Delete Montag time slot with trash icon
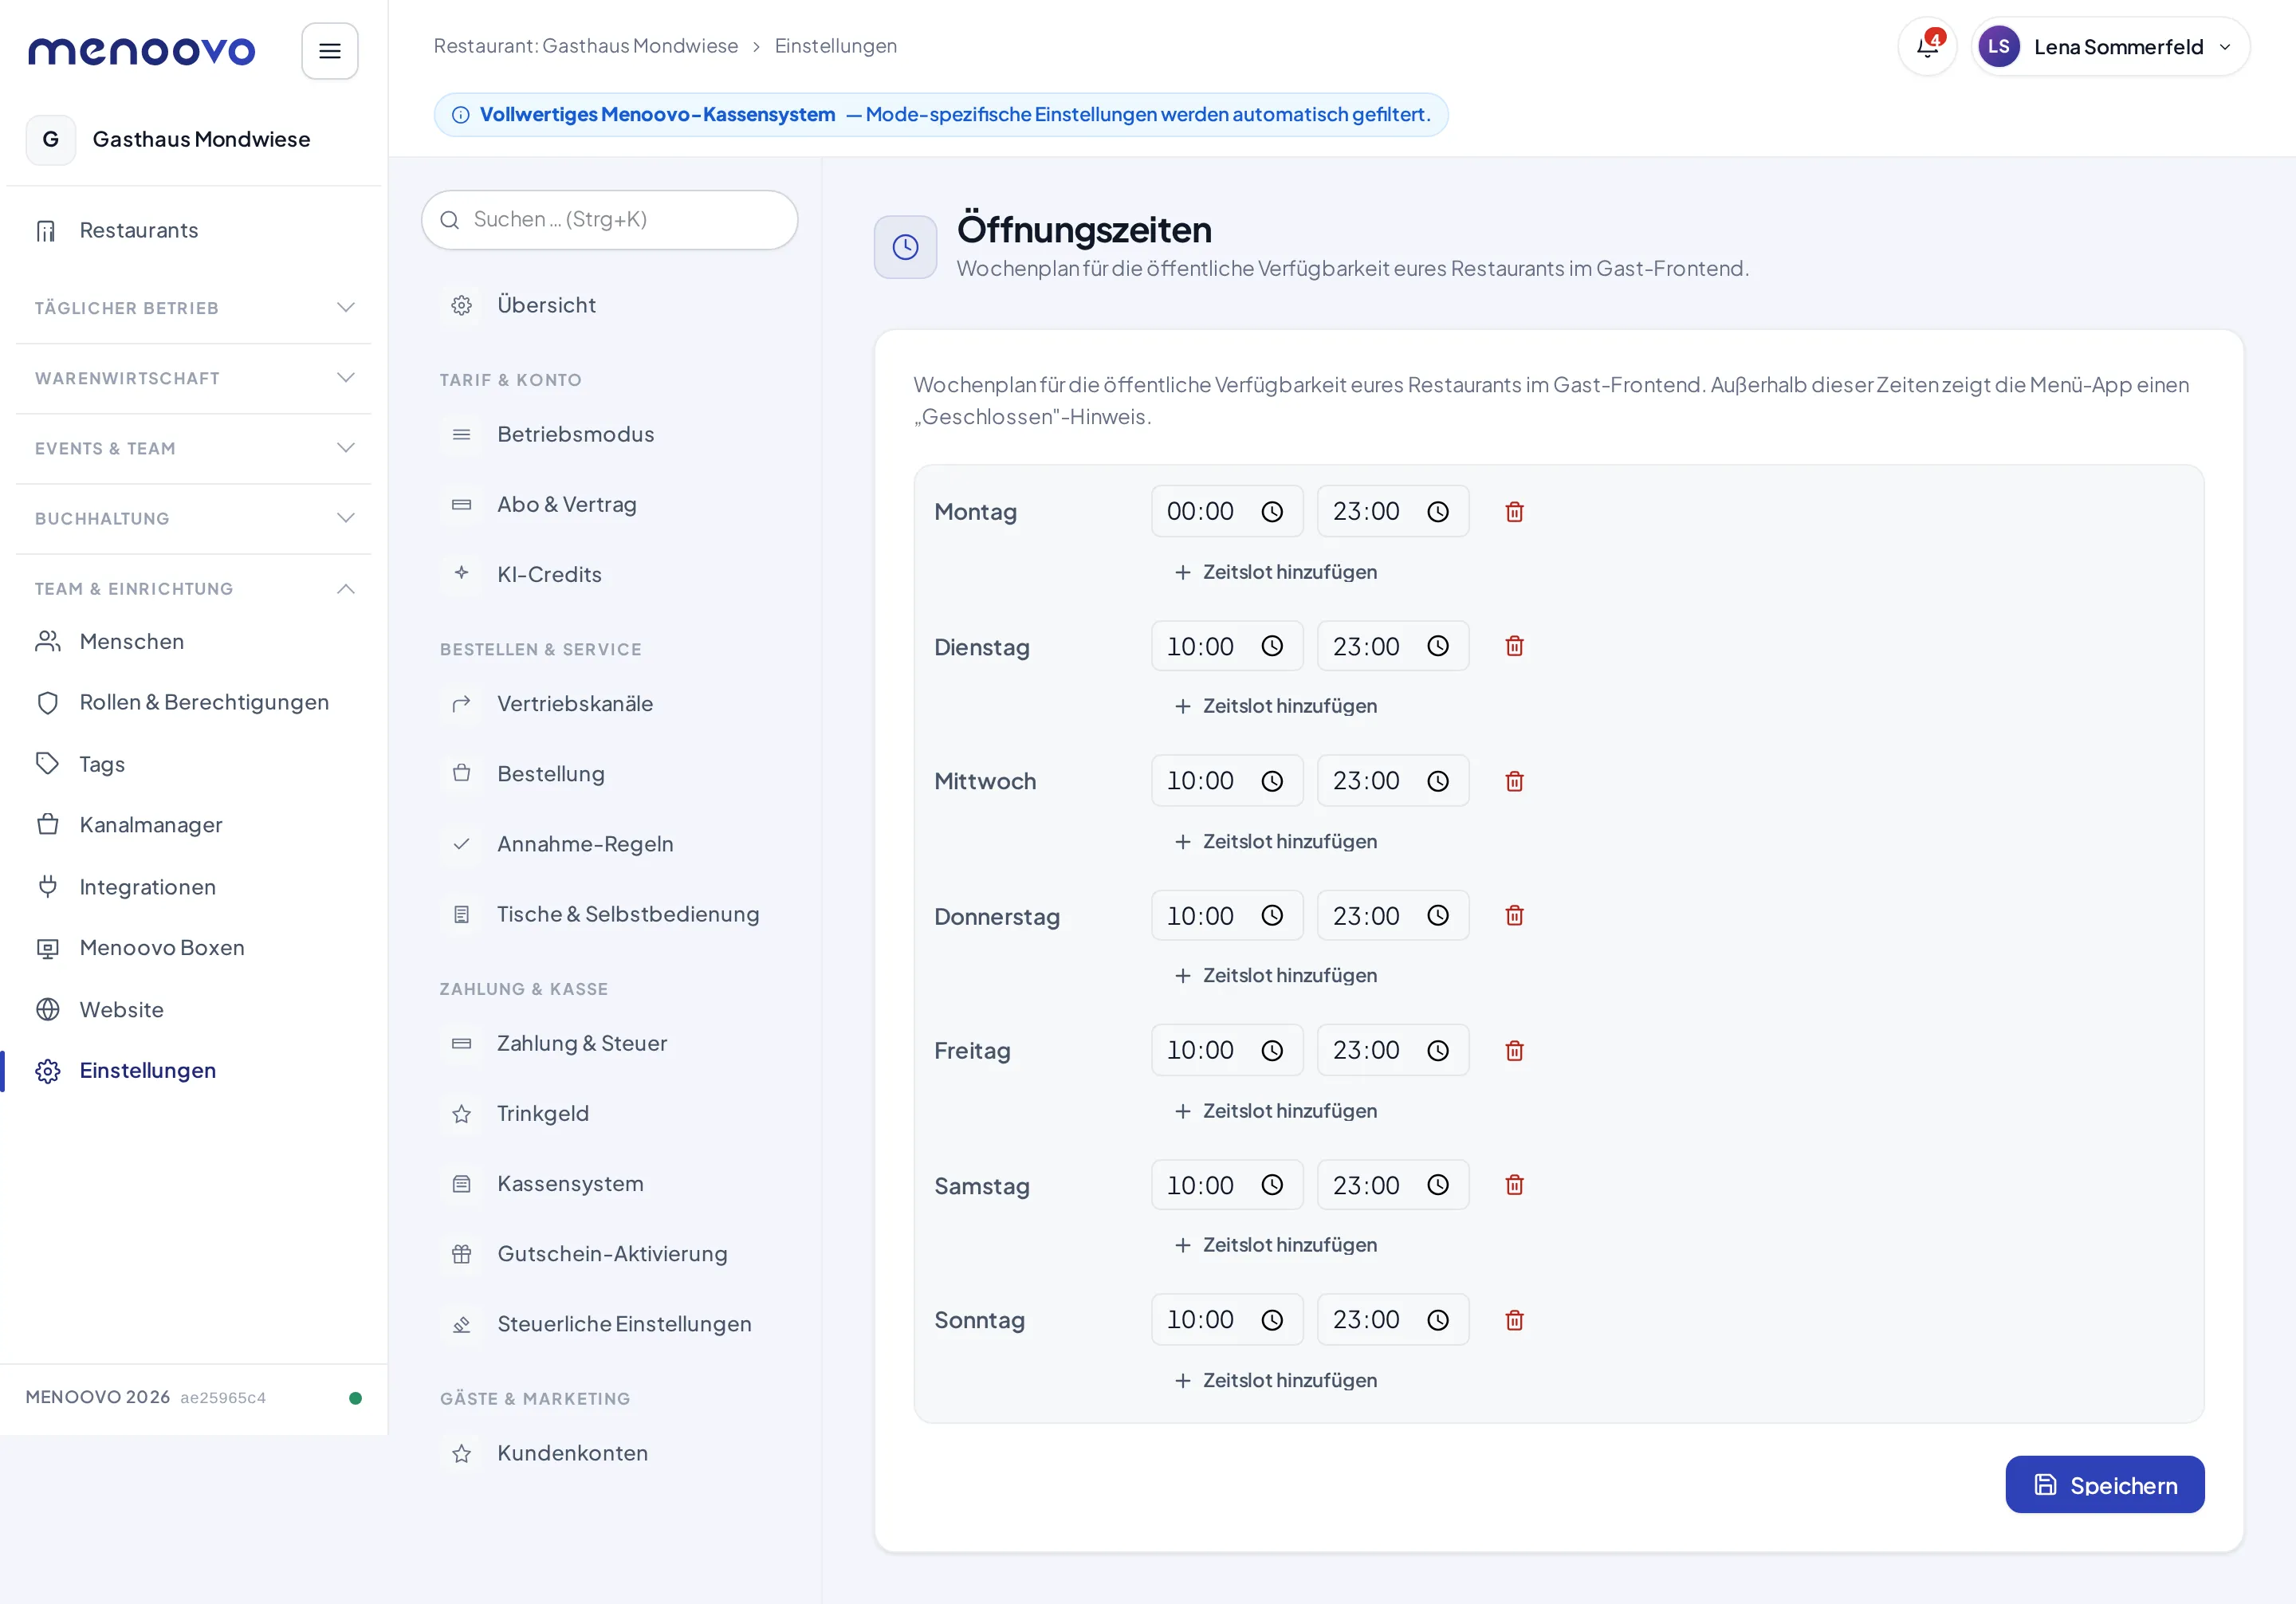 pos(1514,512)
